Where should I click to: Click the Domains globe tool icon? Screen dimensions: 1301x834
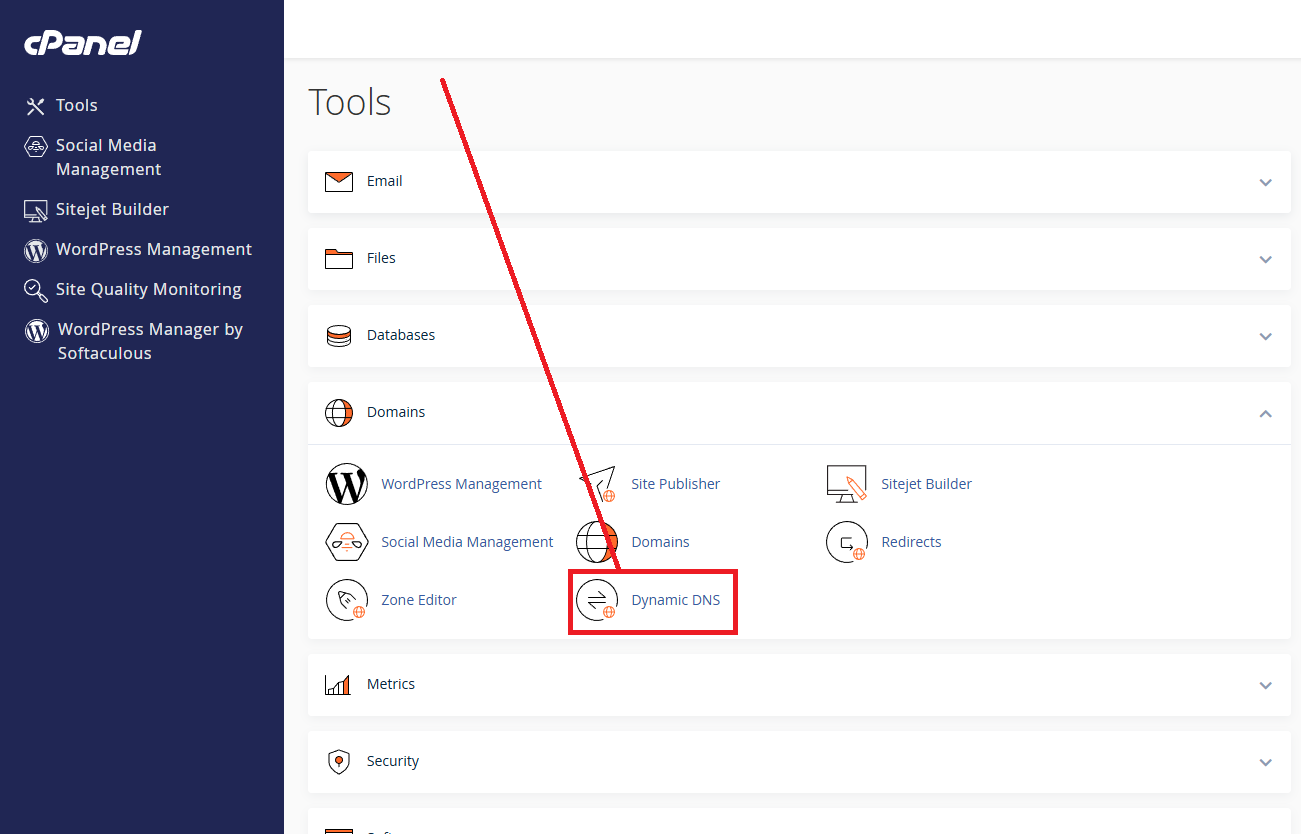click(x=597, y=542)
